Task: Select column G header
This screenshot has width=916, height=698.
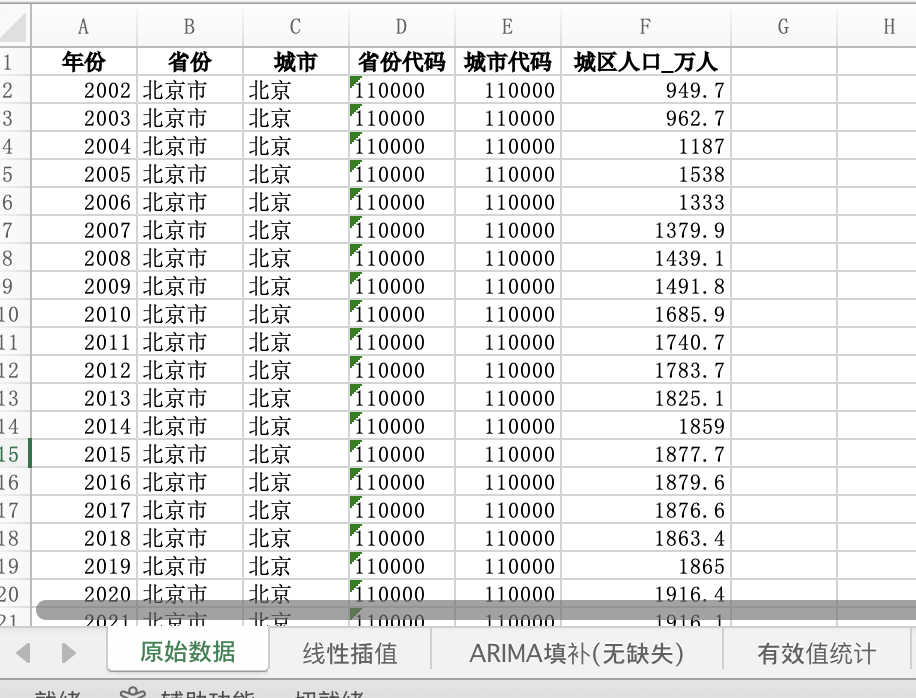Action: (783, 26)
